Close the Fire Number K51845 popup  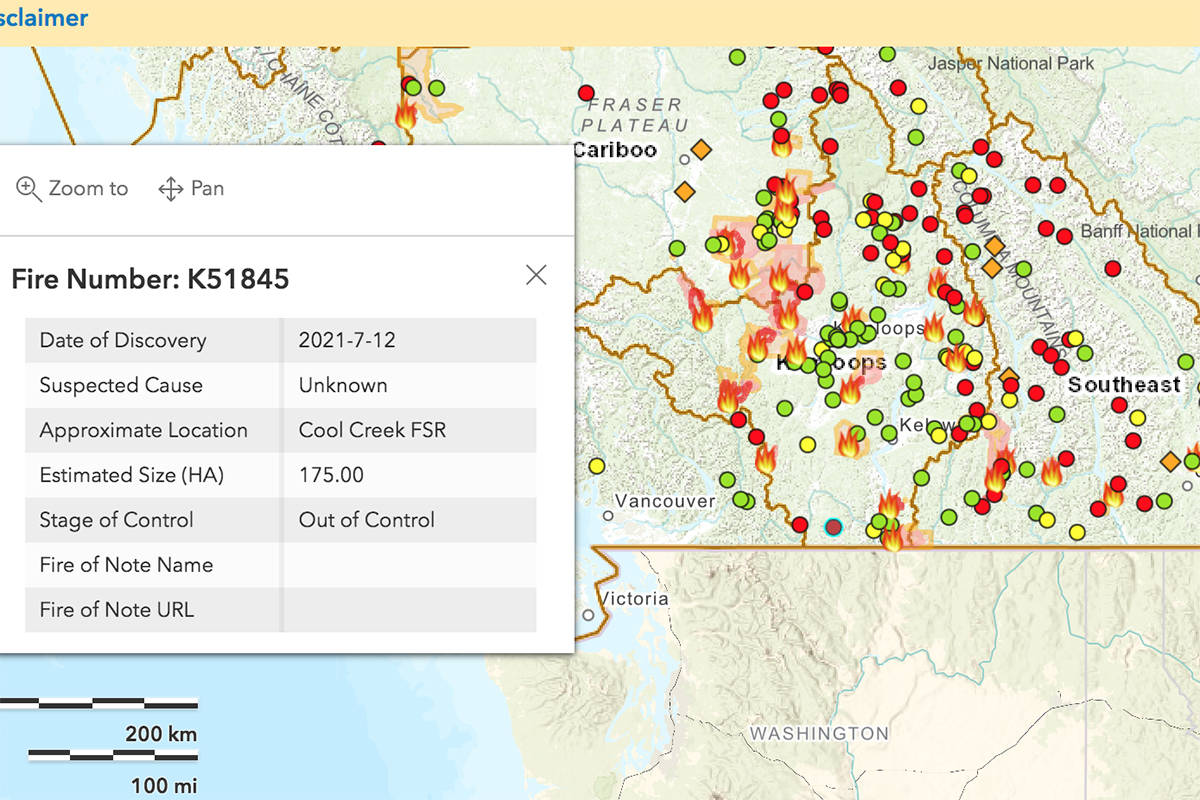(x=536, y=275)
